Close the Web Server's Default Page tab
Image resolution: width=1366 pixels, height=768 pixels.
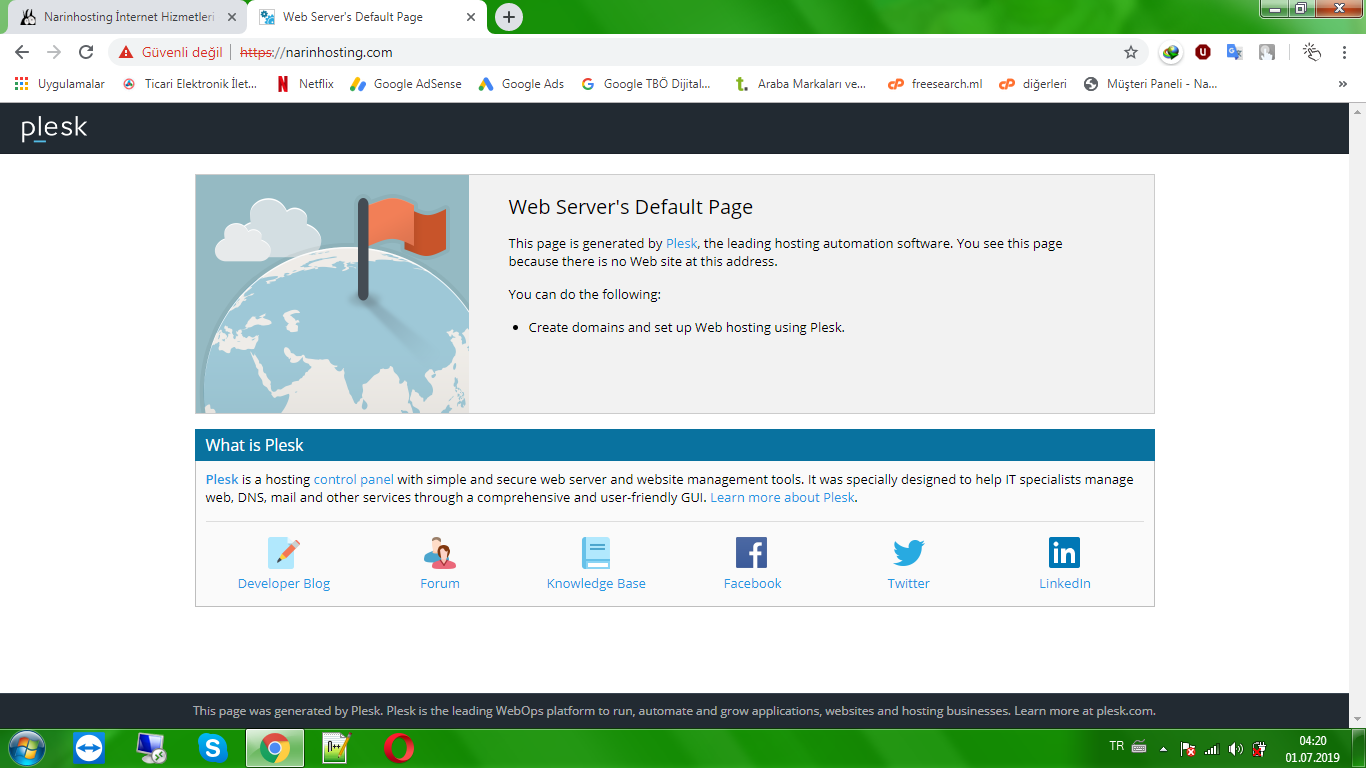[x=471, y=17]
